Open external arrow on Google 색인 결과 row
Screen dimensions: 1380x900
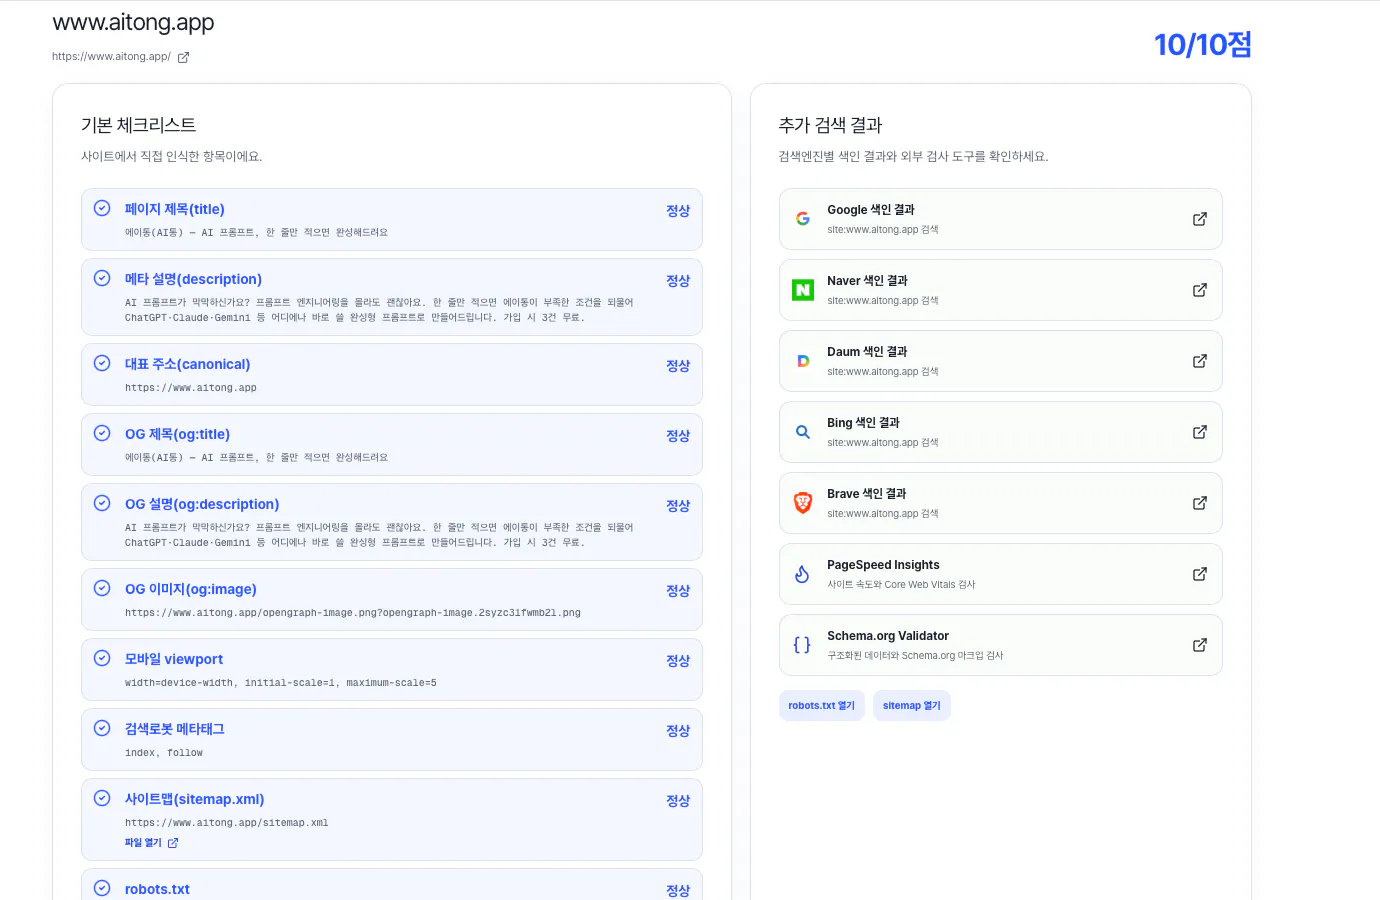click(x=1200, y=219)
